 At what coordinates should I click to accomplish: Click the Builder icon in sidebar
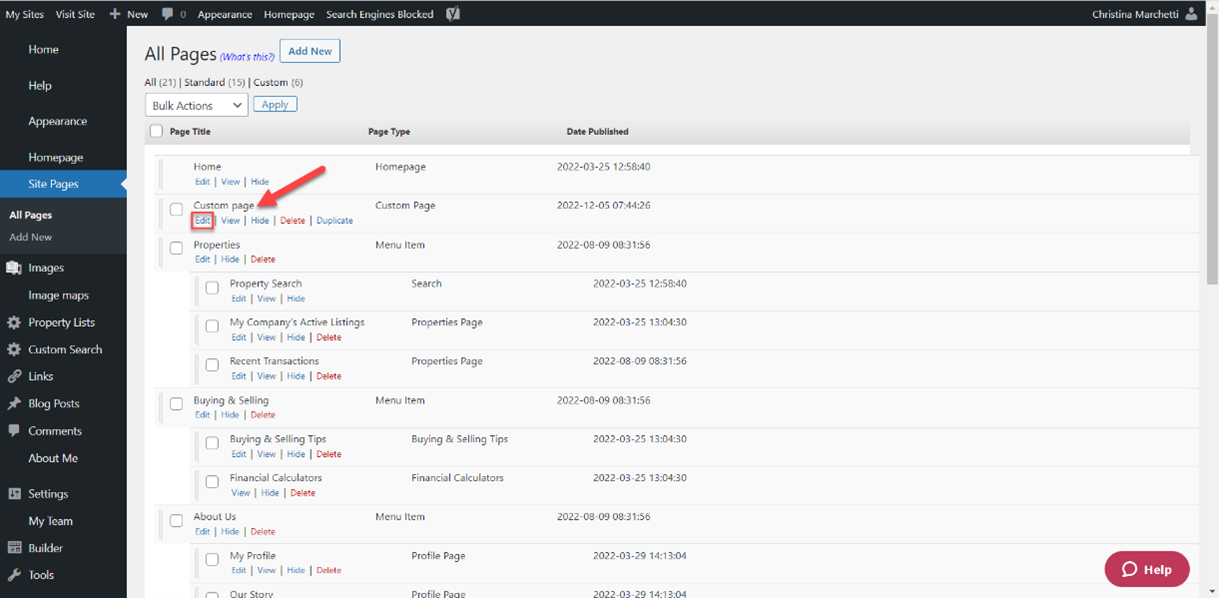click(14, 548)
